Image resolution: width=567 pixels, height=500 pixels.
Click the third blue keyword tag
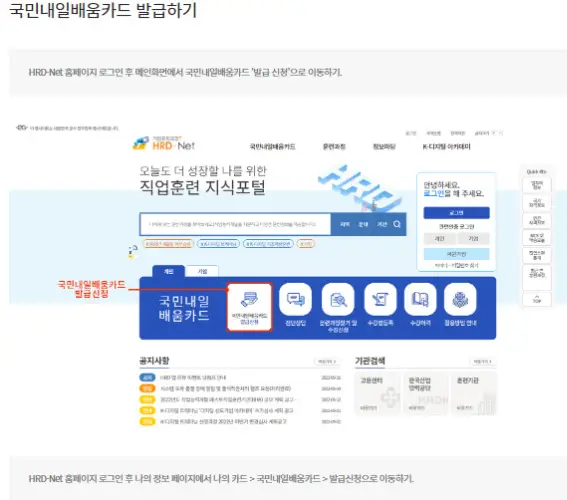pyautogui.click(x=268, y=244)
